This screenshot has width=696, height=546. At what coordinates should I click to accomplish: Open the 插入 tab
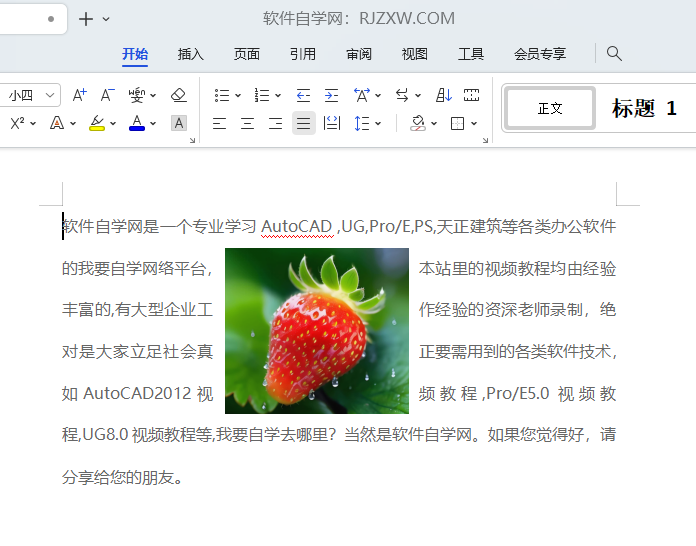tap(191, 54)
